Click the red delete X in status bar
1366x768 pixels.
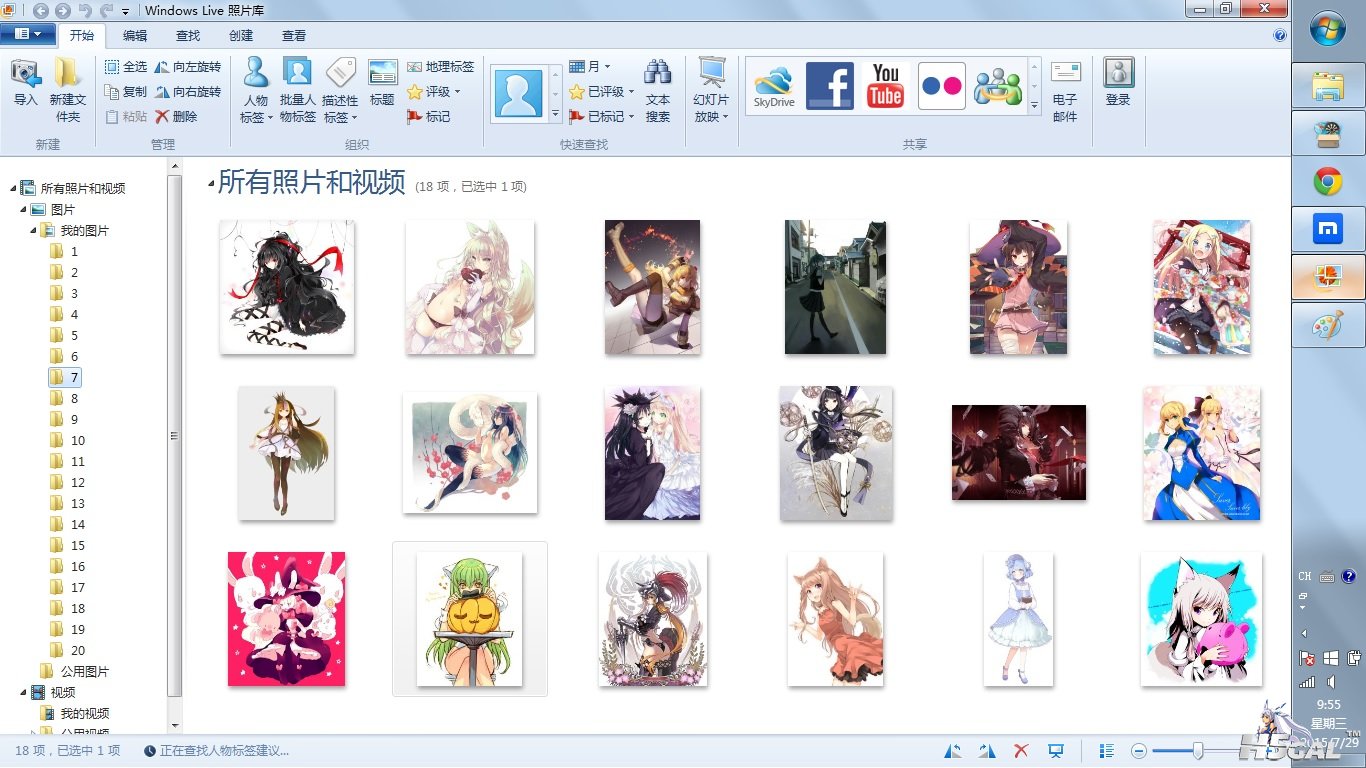pos(1021,751)
